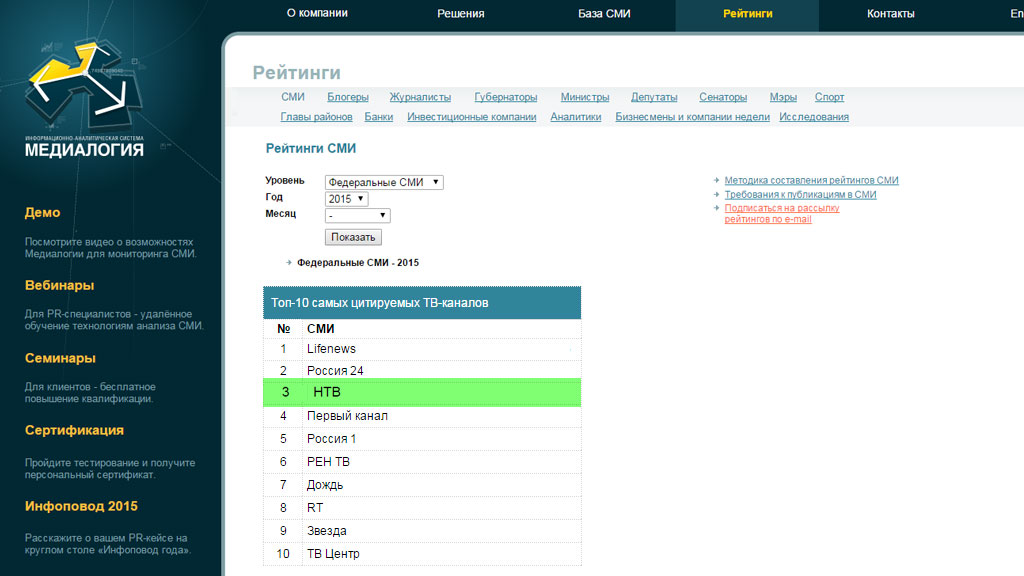
Task: Open Требования к публикациям в СМИ link
Action: 800,195
